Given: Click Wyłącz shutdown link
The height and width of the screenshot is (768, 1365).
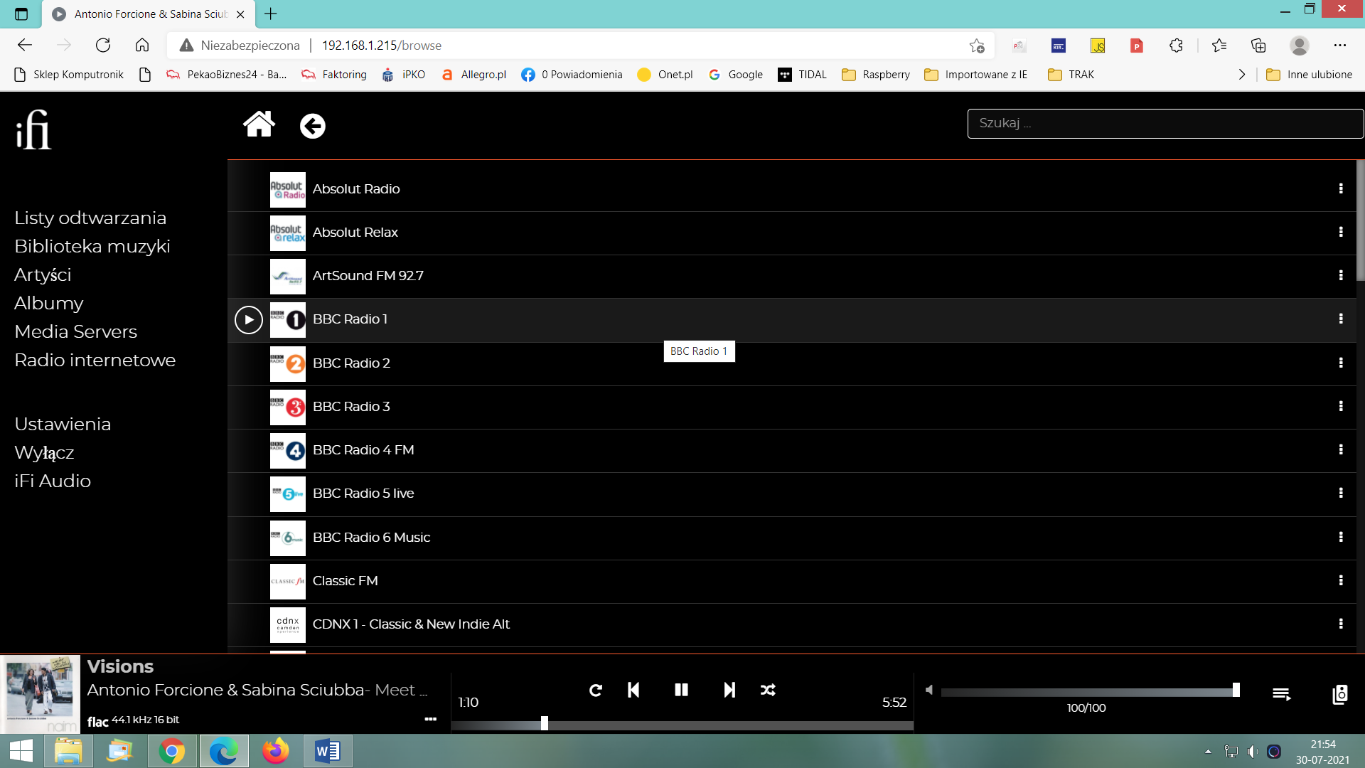Looking at the screenshot, I should coord(44,453).
